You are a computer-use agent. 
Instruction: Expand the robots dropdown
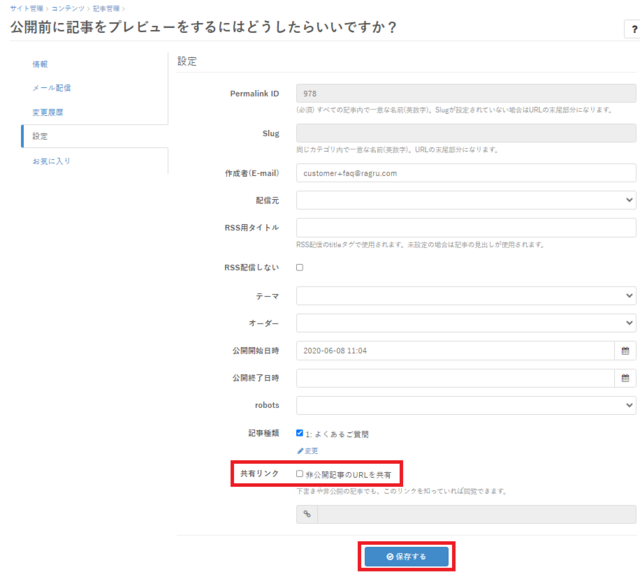coord(466,405)
